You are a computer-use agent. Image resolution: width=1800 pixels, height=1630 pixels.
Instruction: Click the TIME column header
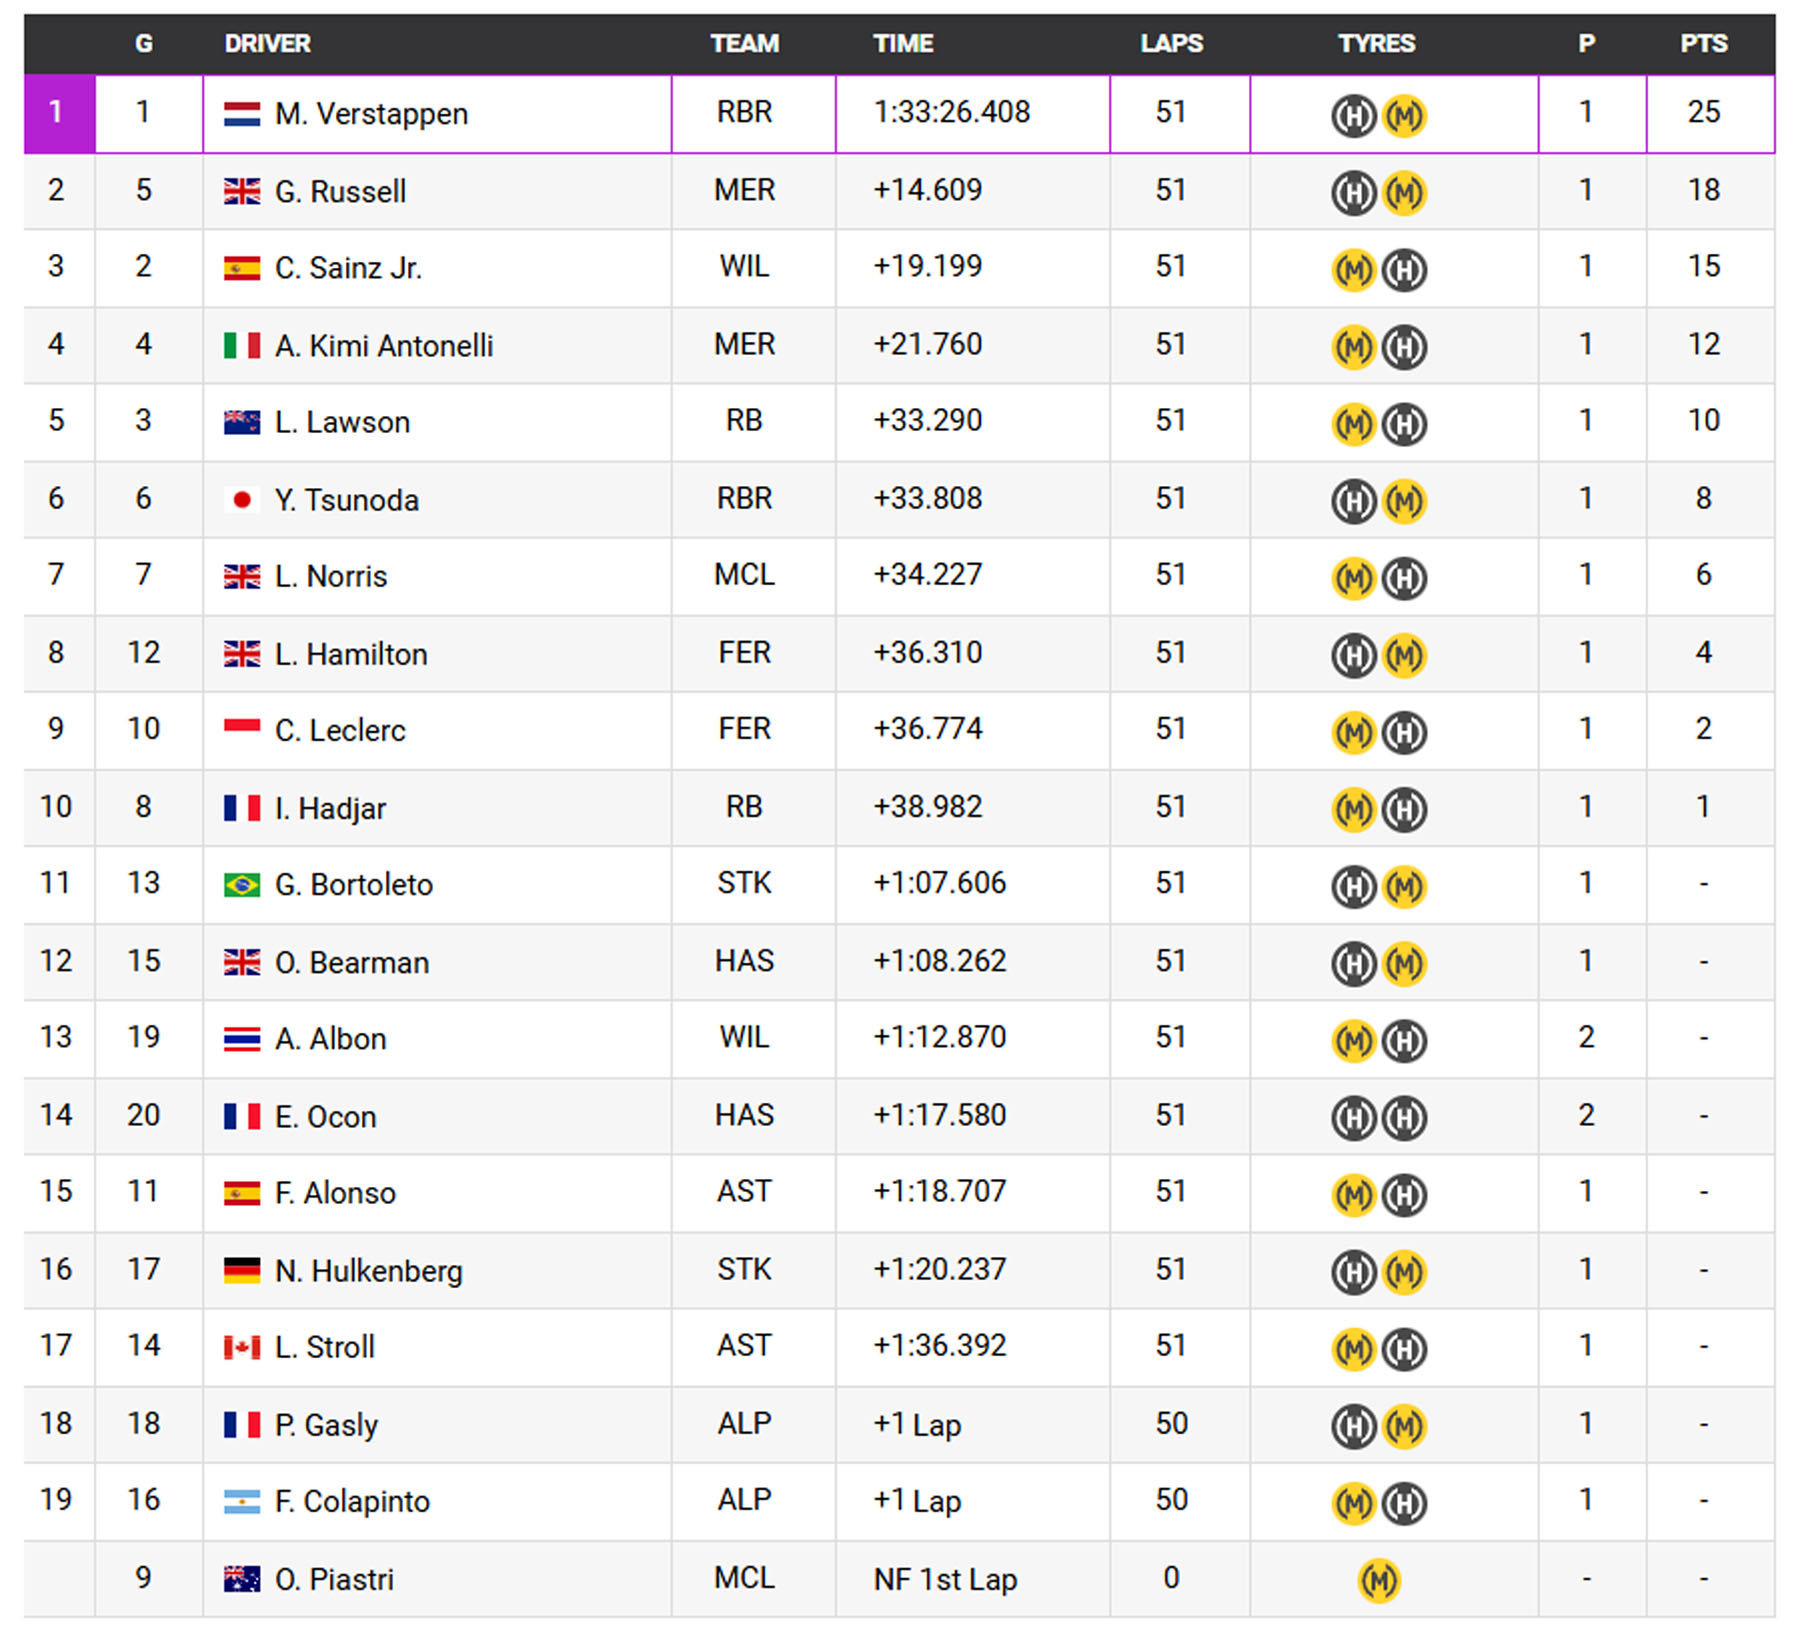pos(903,44)
